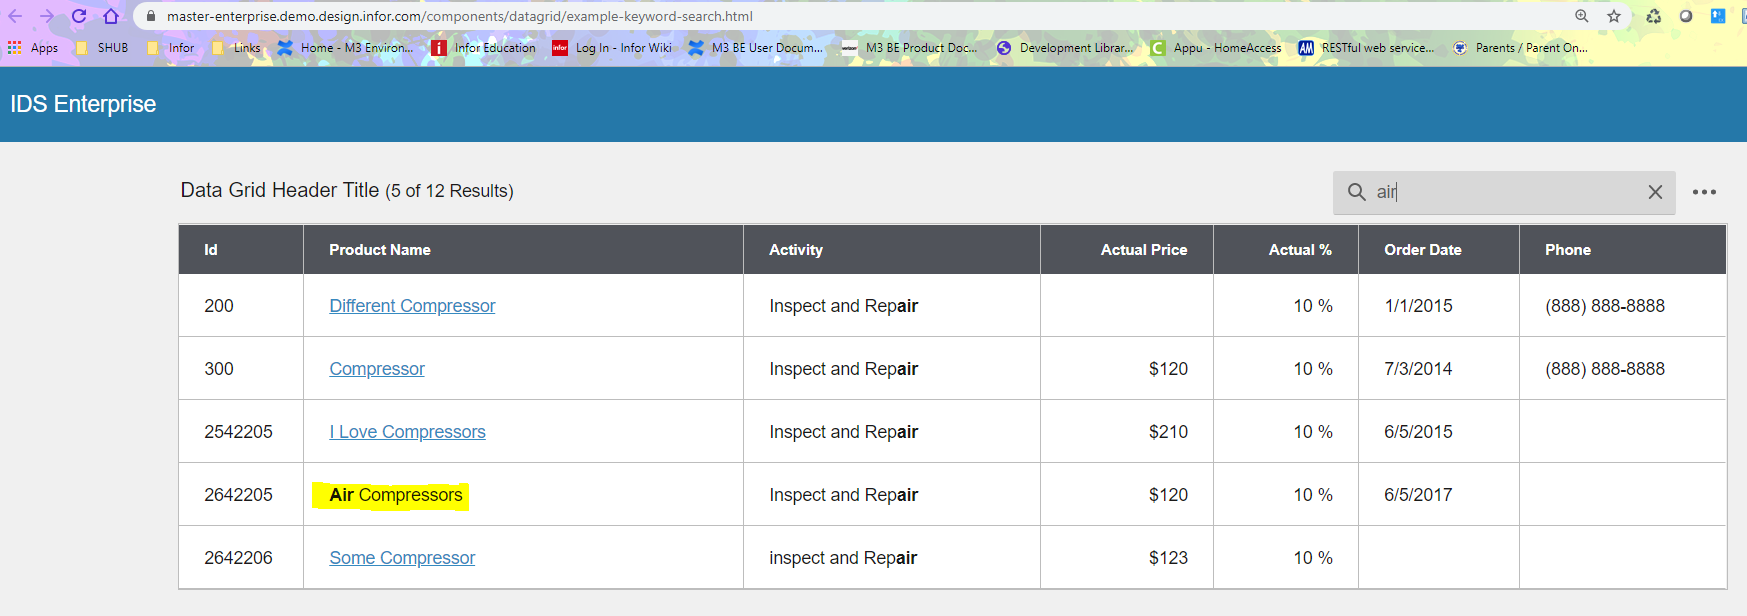Open Infor Education bookmark
1747x616 pixels.
click(484, 48)
